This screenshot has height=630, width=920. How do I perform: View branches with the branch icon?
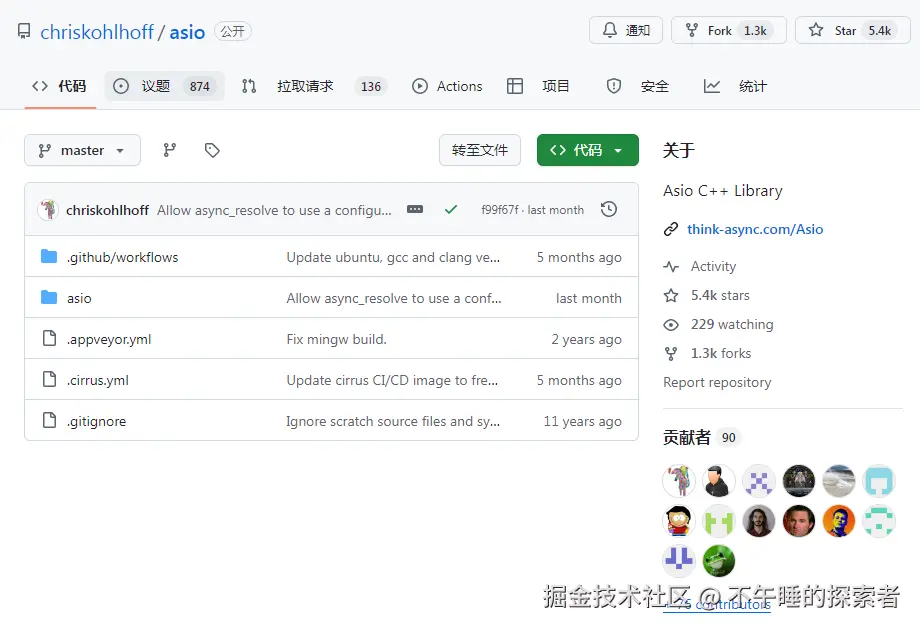[169, 150]
